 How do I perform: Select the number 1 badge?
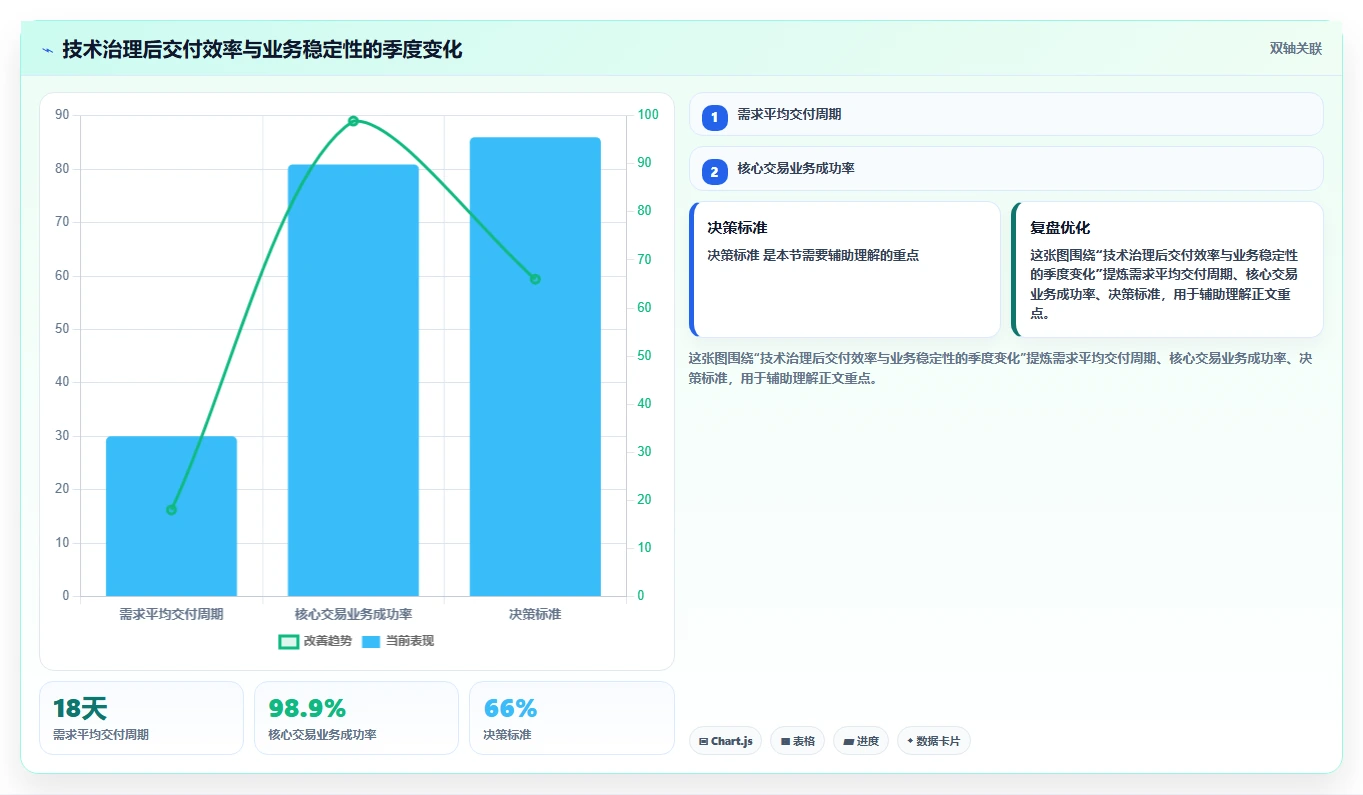[x=714, y=118]
